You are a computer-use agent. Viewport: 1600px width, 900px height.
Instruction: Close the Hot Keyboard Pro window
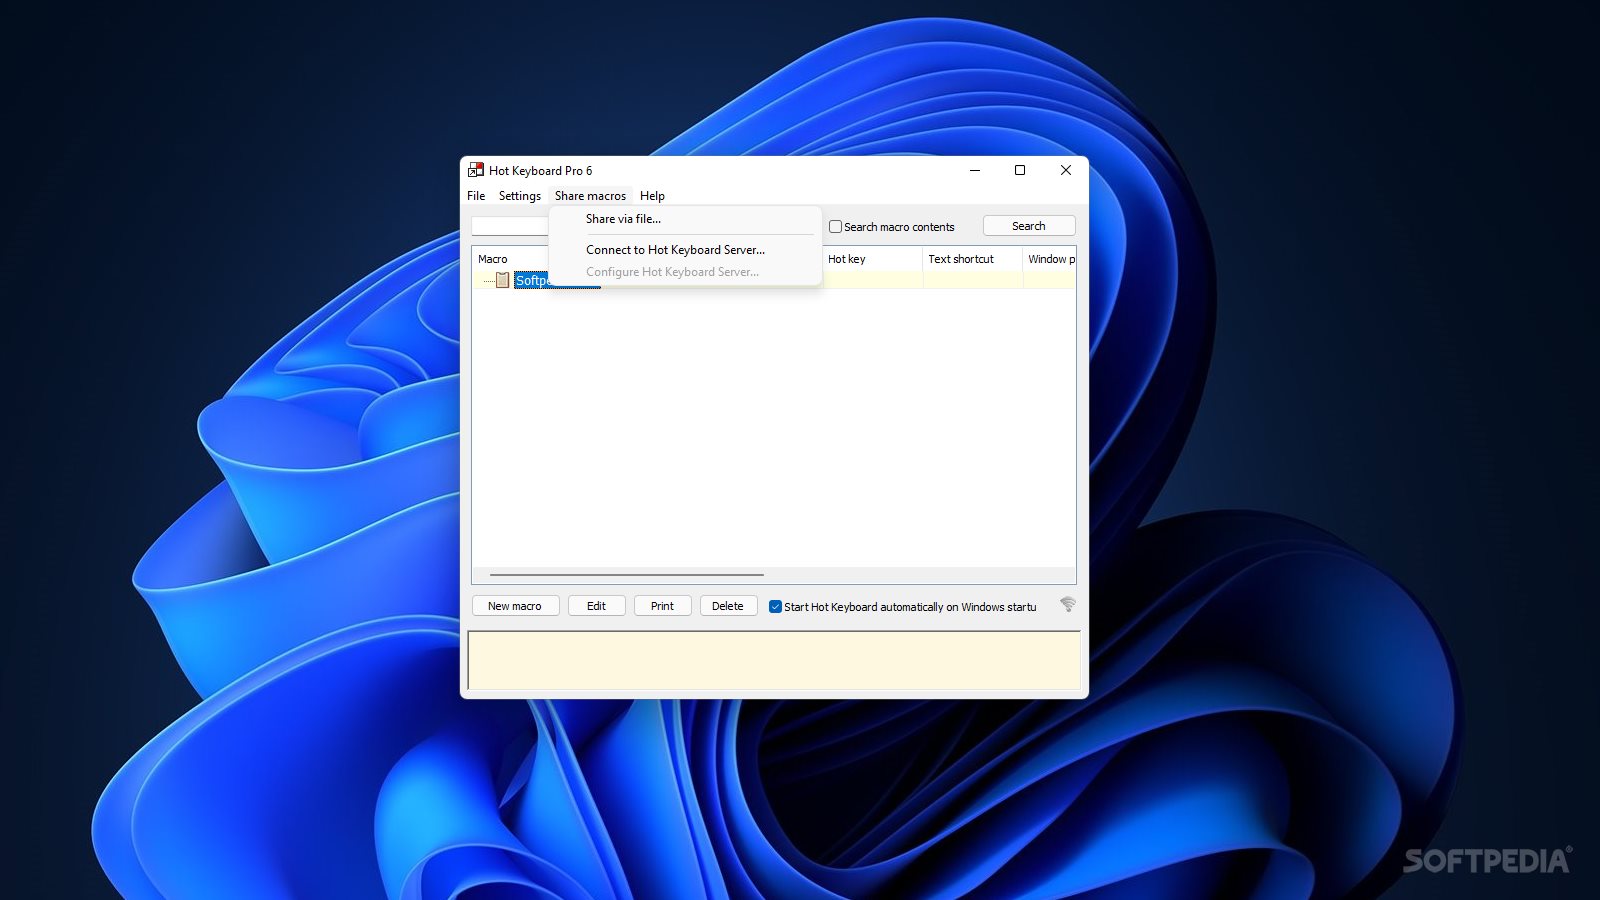point(1066,171)
